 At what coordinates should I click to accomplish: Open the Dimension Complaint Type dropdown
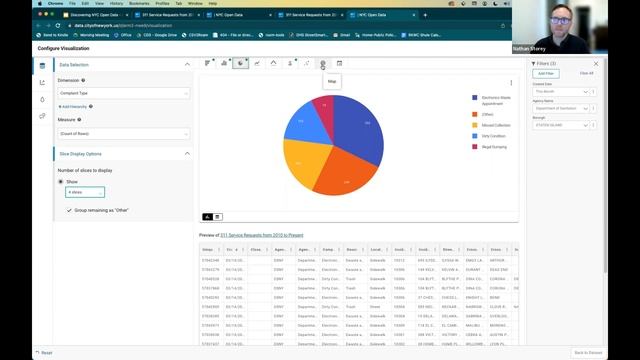pos(124,93)
